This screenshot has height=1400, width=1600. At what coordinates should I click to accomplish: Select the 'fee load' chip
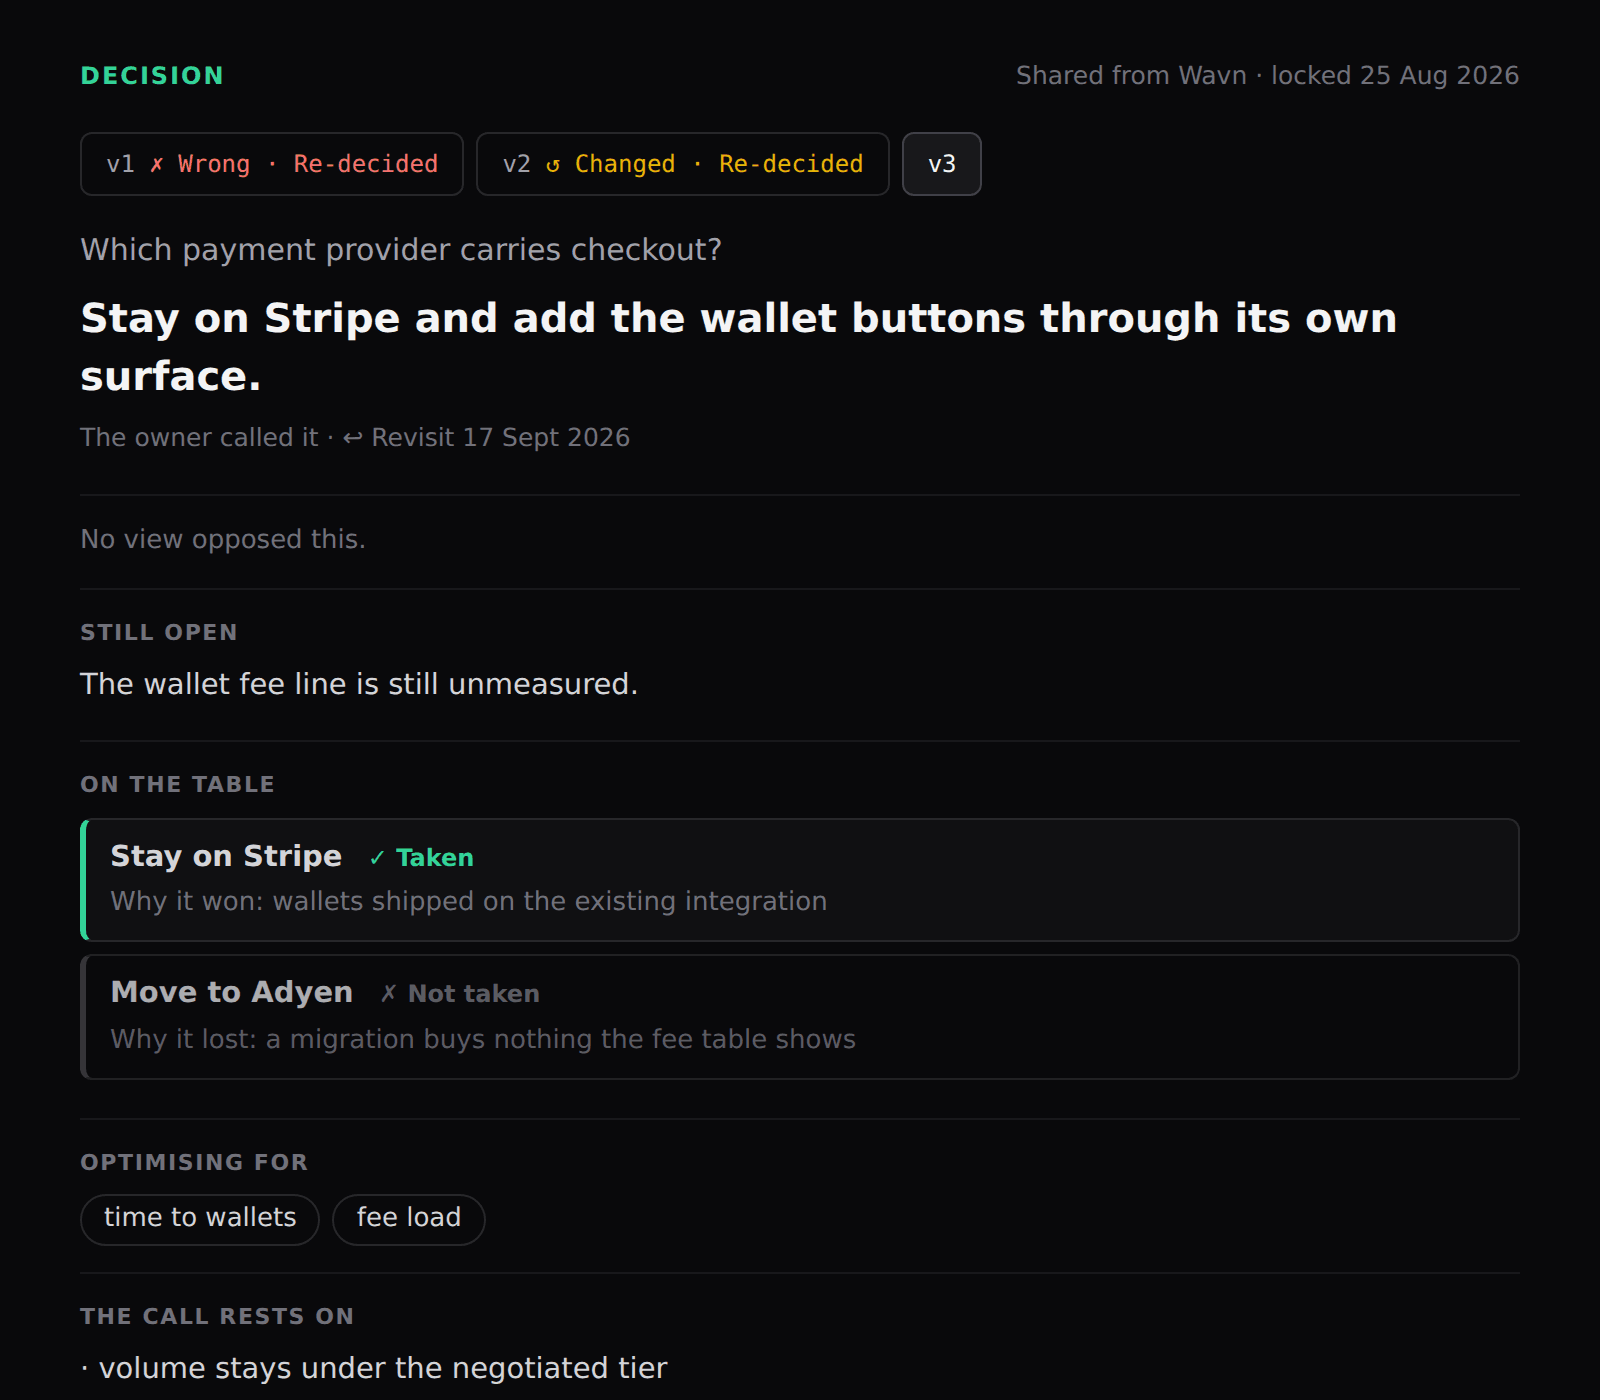click(409, 1219)
